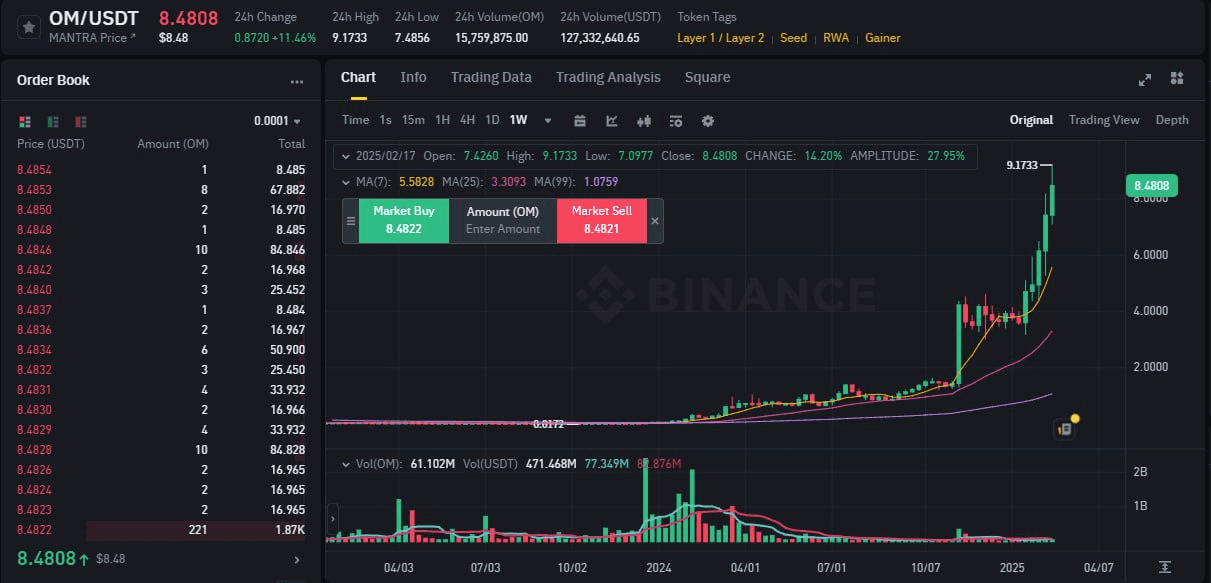Select the 8.4846 ask price row

[161, 250]
